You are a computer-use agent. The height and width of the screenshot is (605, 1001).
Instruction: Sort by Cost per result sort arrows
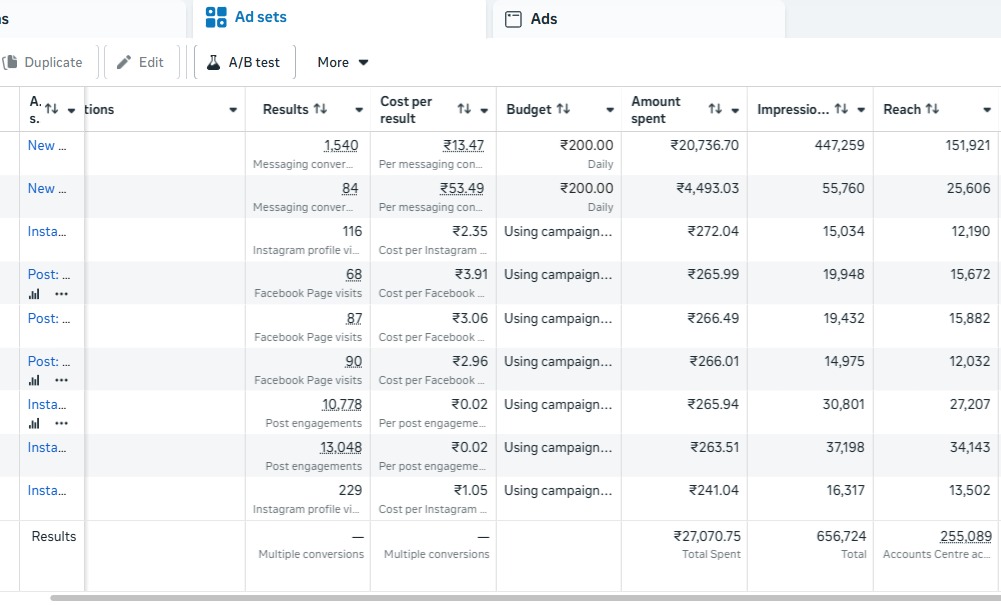[464, 109]
